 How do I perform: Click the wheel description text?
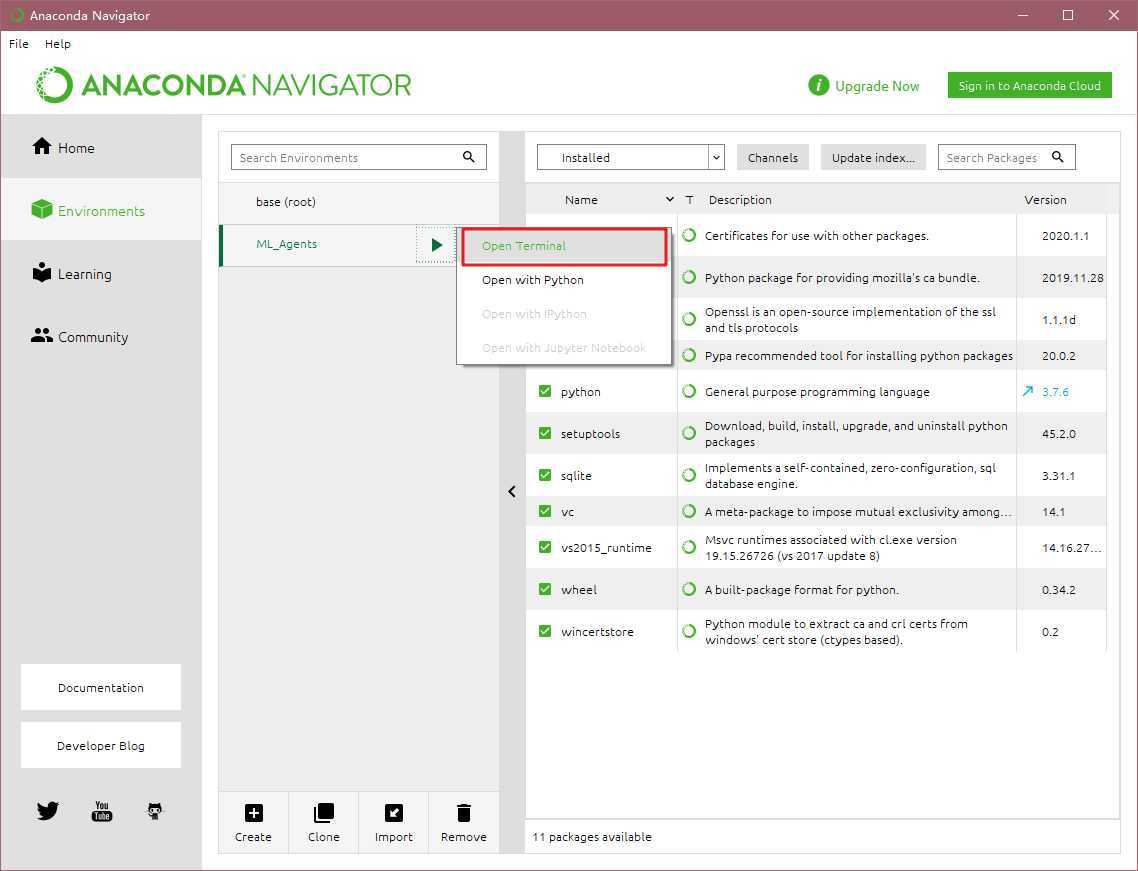pos(801,590)
